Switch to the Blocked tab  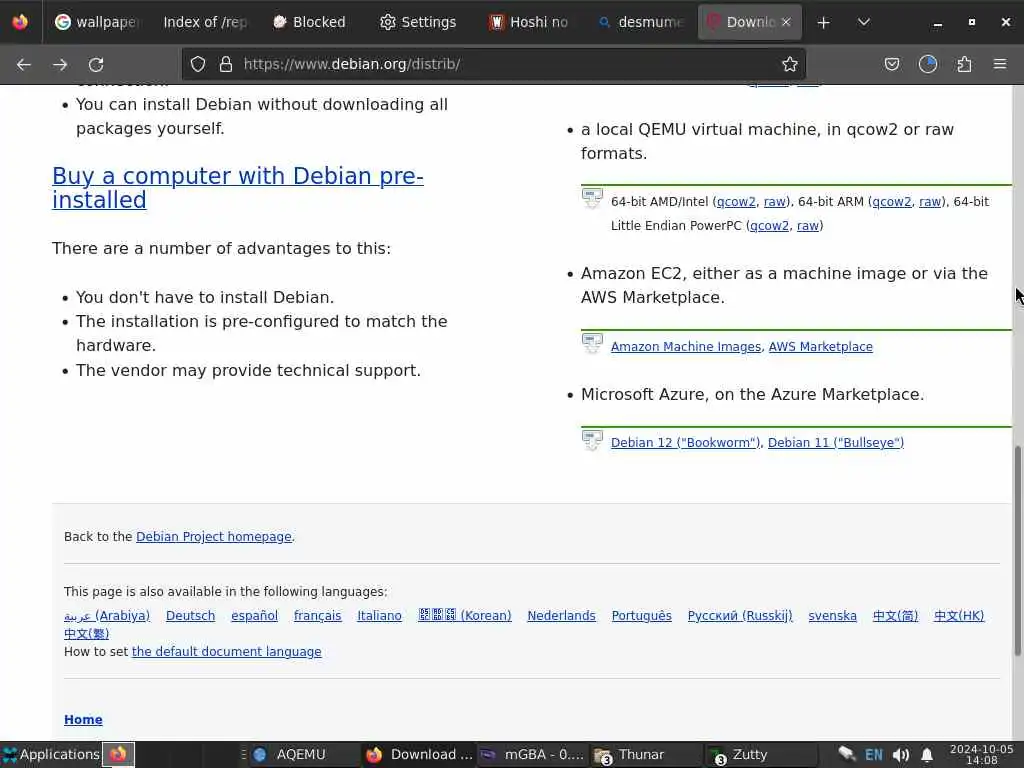(310, 22)
